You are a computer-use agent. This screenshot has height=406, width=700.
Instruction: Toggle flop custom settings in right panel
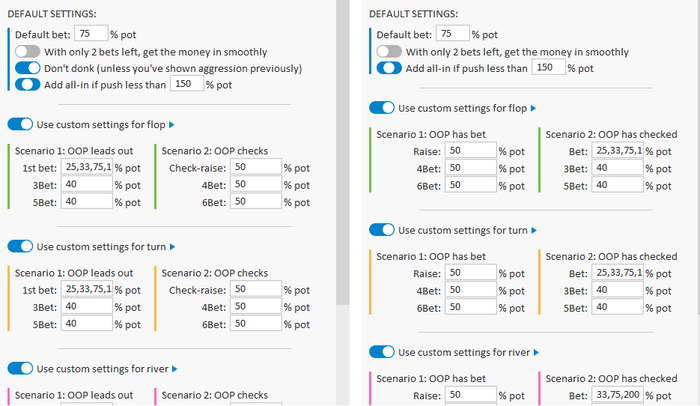[381, 108]
